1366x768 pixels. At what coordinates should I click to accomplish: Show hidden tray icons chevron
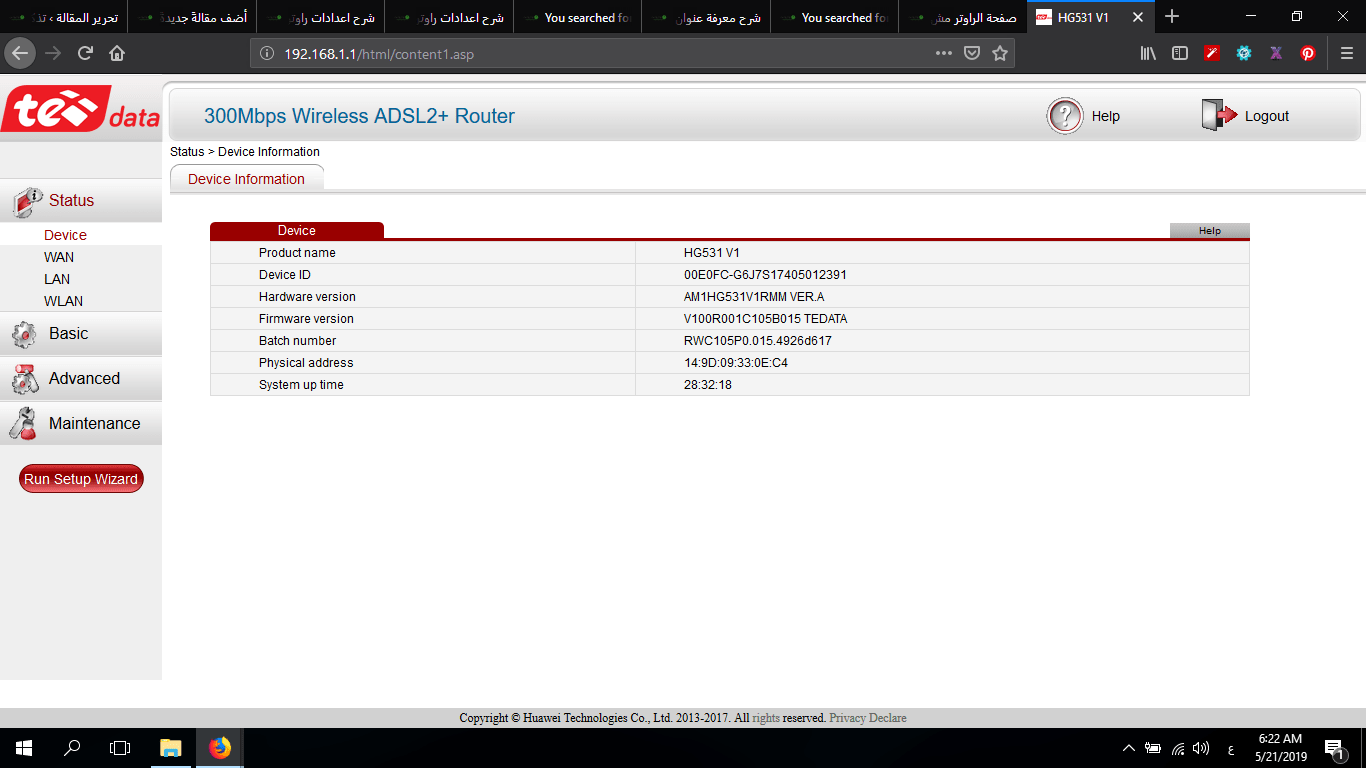click(x=1129, y=748)
